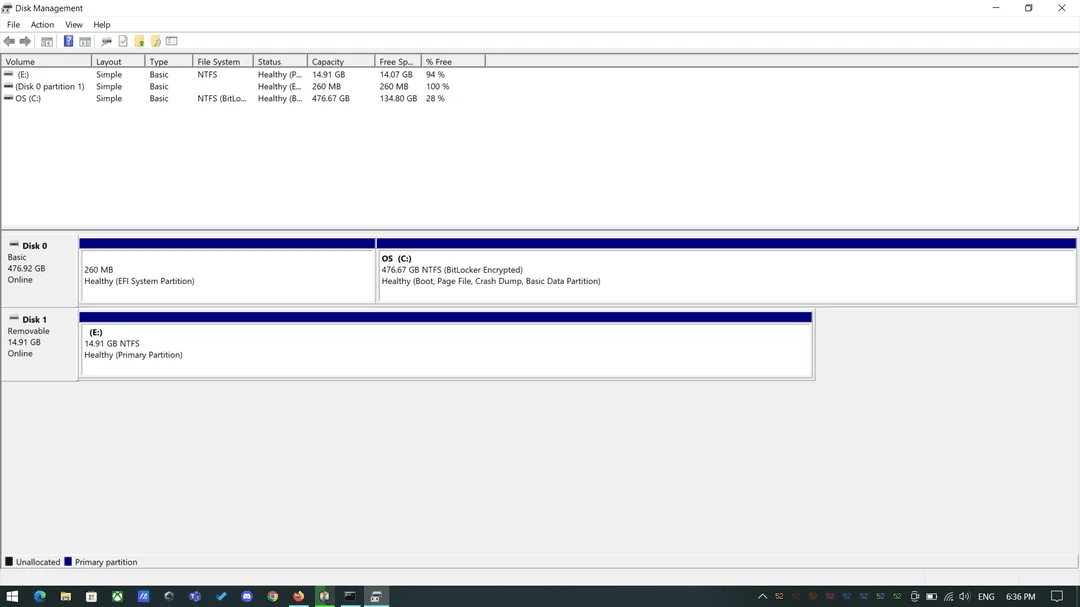This screenshot has height=607, width=1080.
Task: Click the 476.67 GB capacity cell
Action: click(x=331, y=99)
